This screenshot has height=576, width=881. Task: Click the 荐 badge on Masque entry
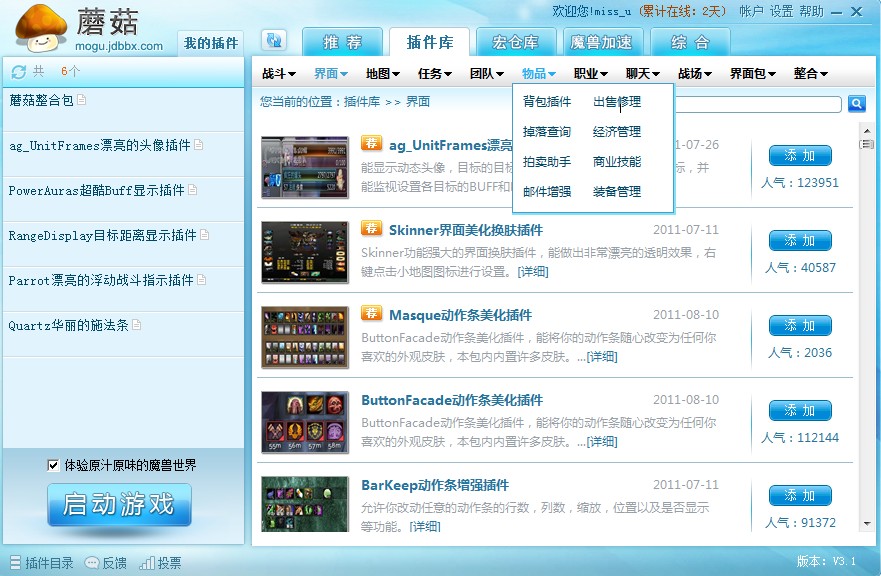pyautogui.click(x=371, y=313)
